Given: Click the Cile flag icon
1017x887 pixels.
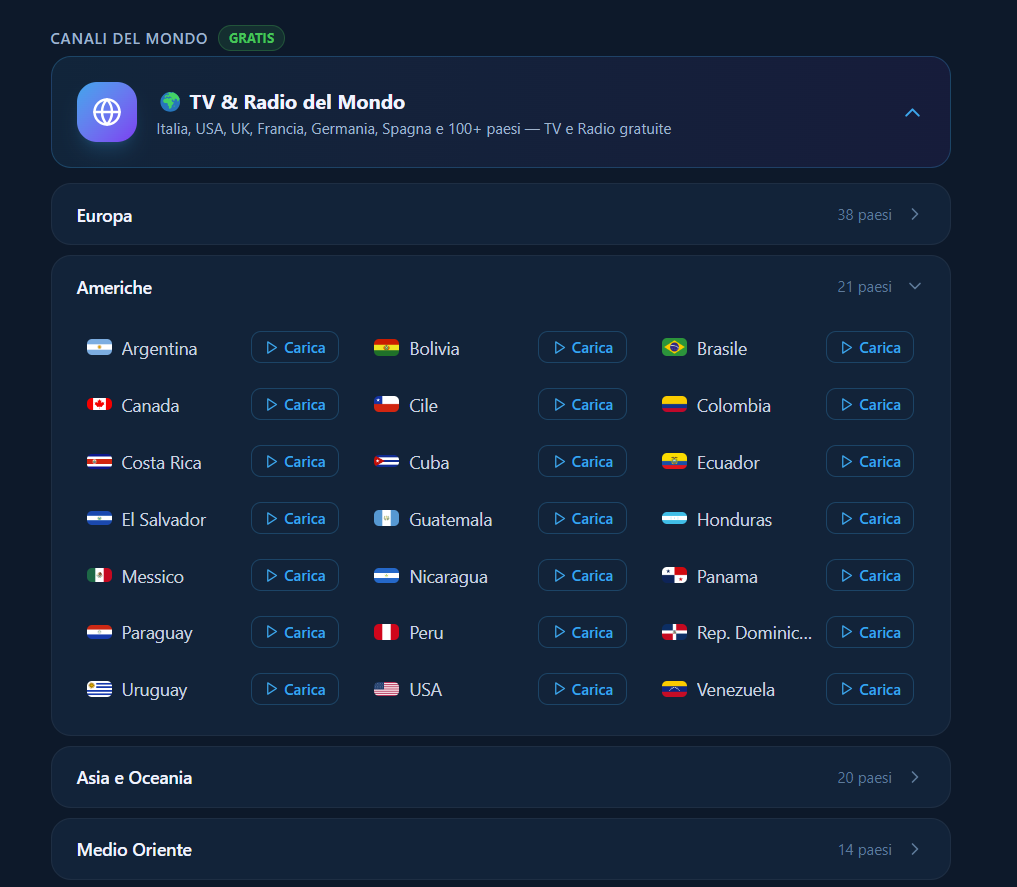Looking at the screenshot, I should (x=387, y=405).
